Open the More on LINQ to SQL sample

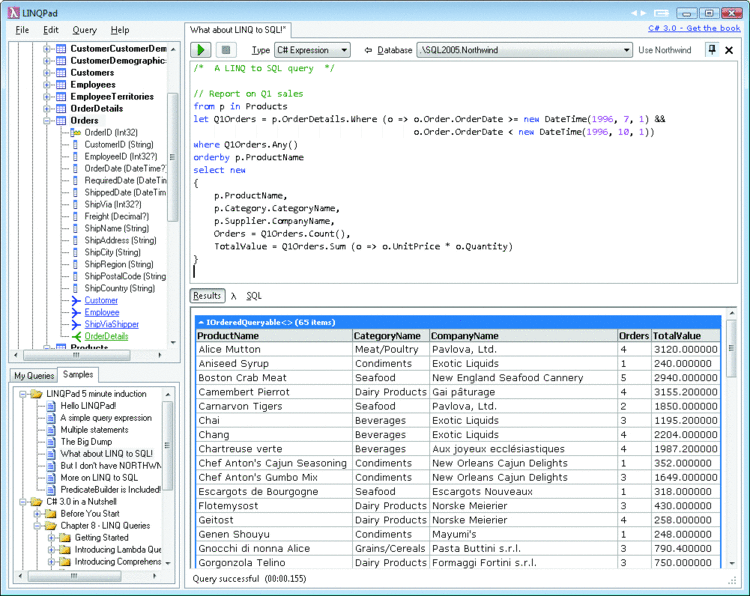coord(99,478)
